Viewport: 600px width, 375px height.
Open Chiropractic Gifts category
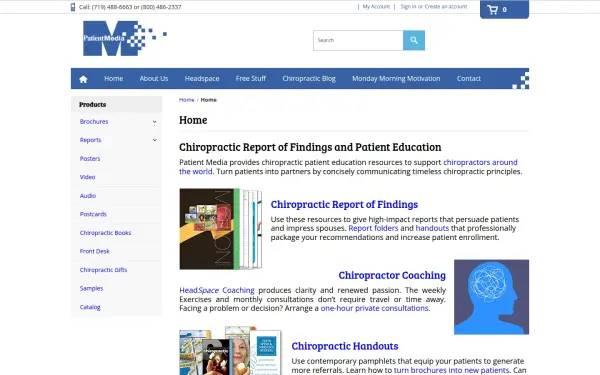pos(103,270)
